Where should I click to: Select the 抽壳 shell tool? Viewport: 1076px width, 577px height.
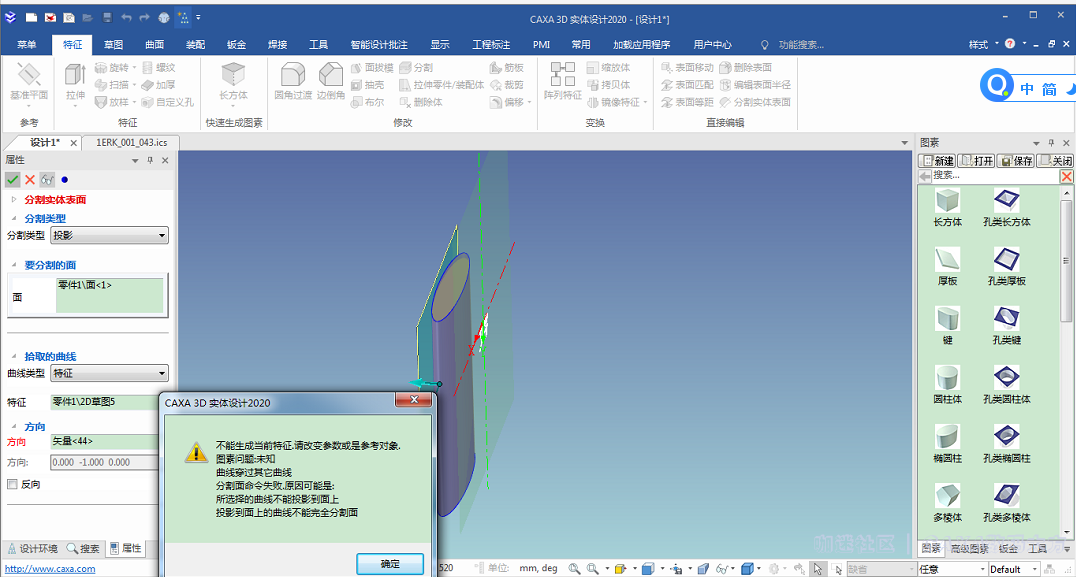(367, 84)
